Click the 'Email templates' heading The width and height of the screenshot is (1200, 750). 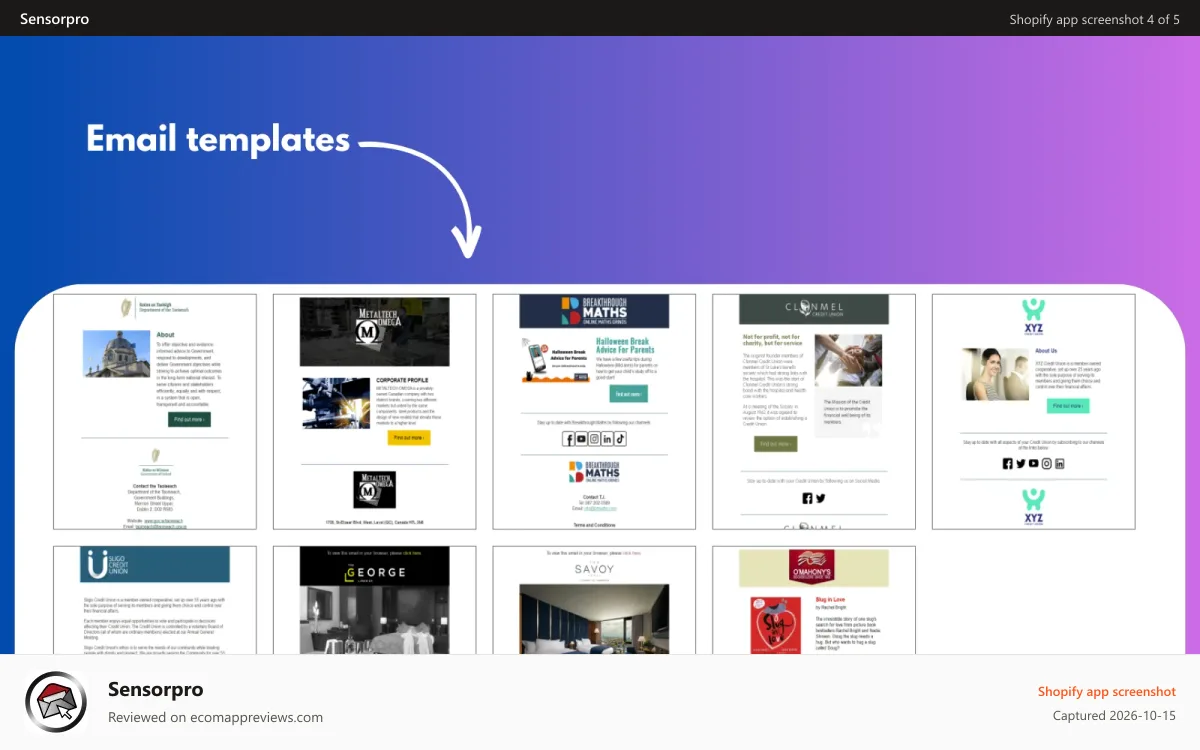[x=218, y=139]
